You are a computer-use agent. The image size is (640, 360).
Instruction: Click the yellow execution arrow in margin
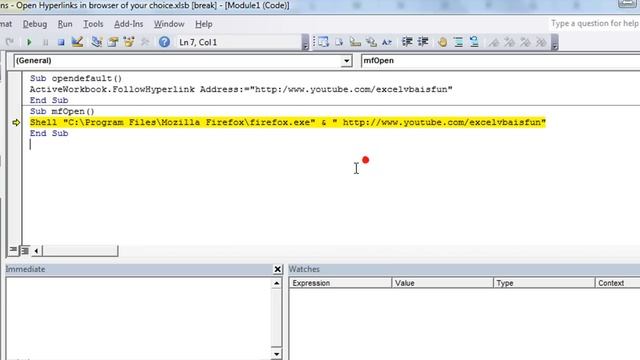(x=16, y=122)
